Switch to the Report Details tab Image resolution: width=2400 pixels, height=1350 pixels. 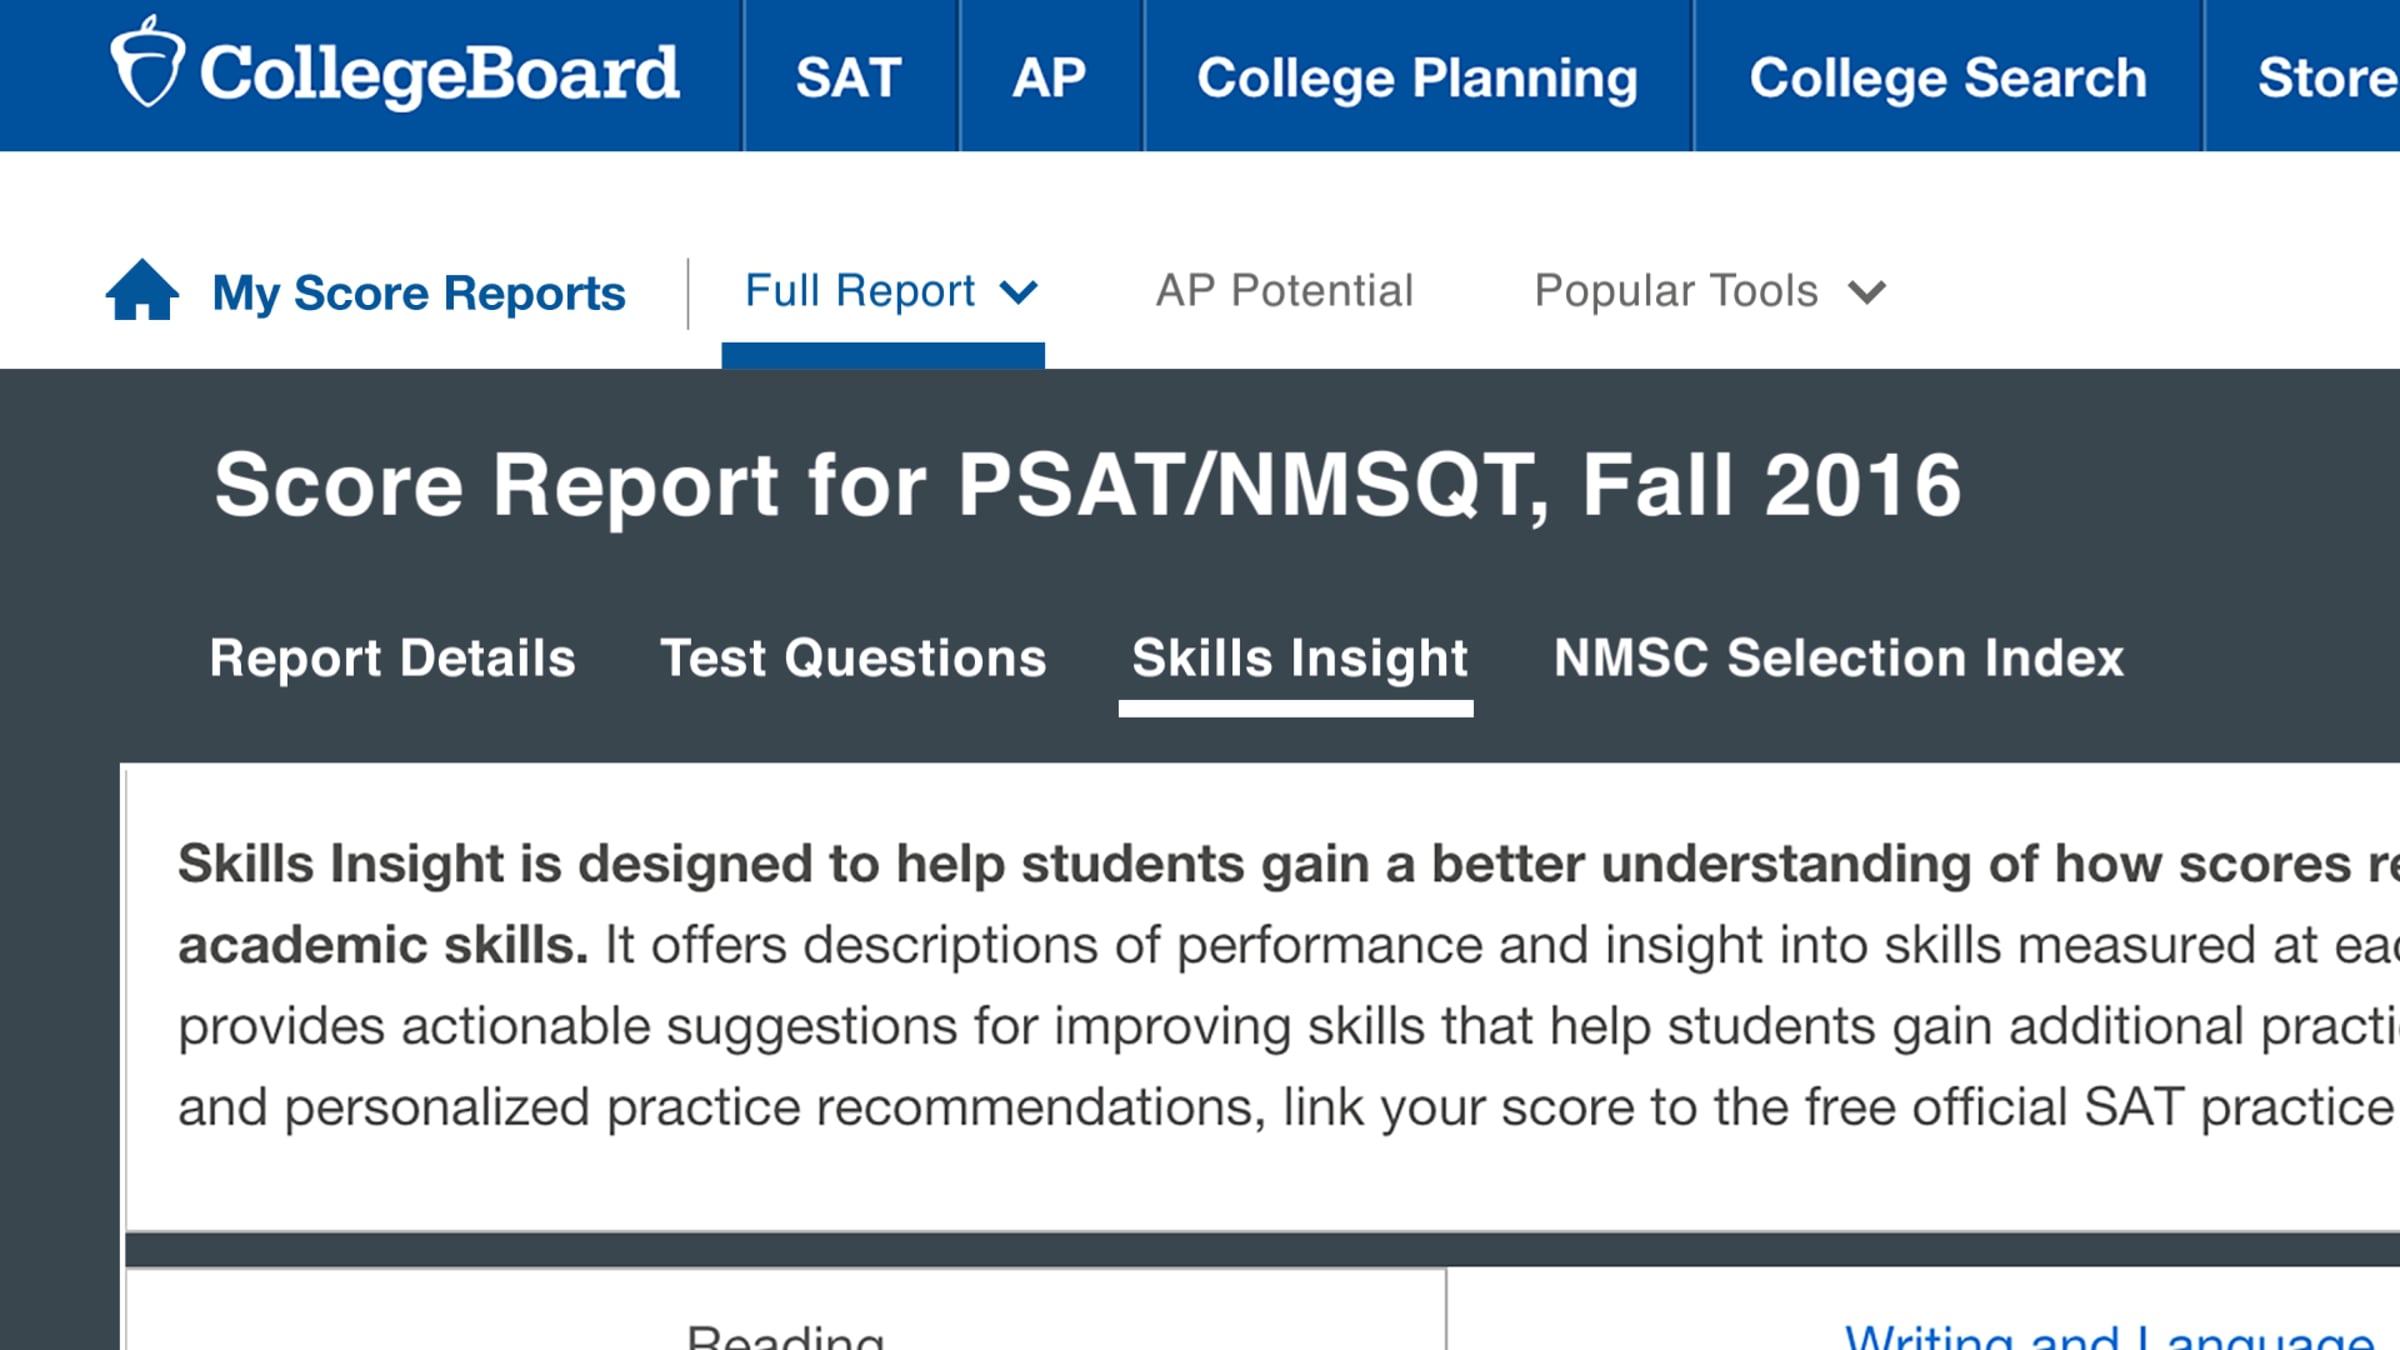(x=392, y=658)
